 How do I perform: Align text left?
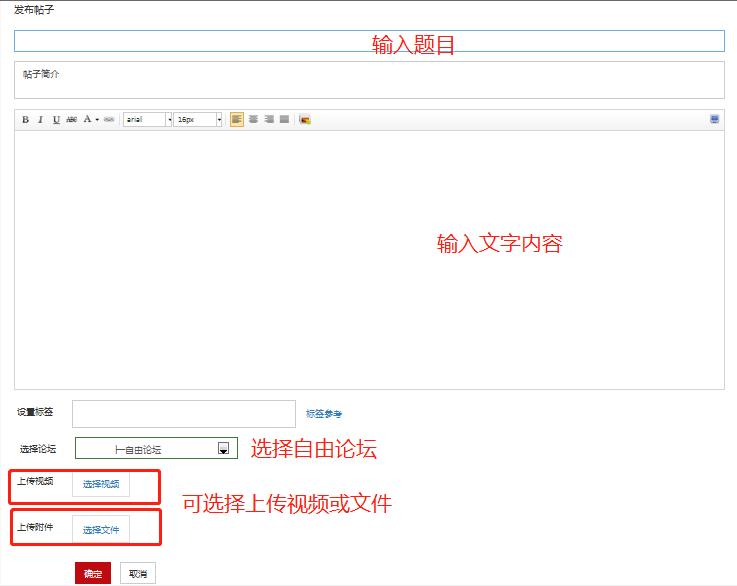[237, 120]
